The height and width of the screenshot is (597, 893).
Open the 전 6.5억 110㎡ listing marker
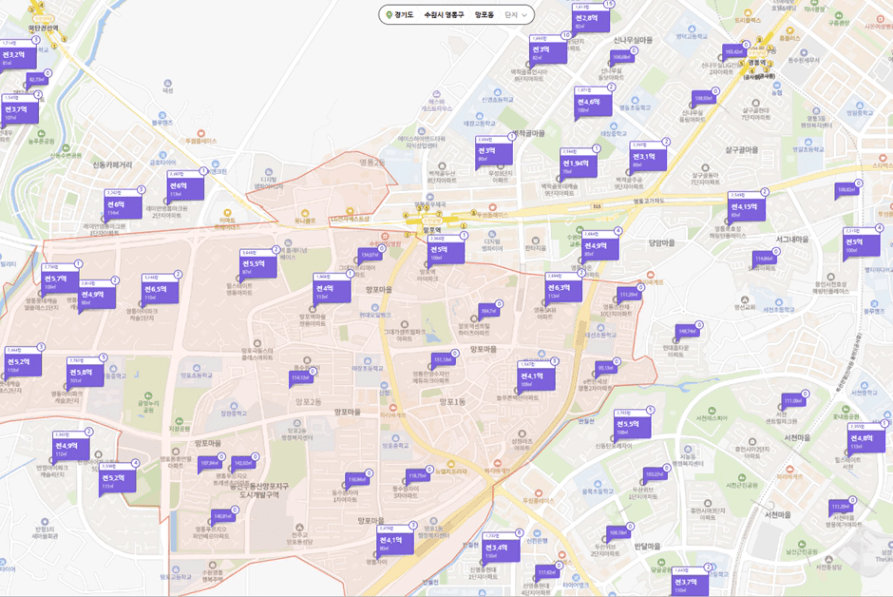point(155,291)
